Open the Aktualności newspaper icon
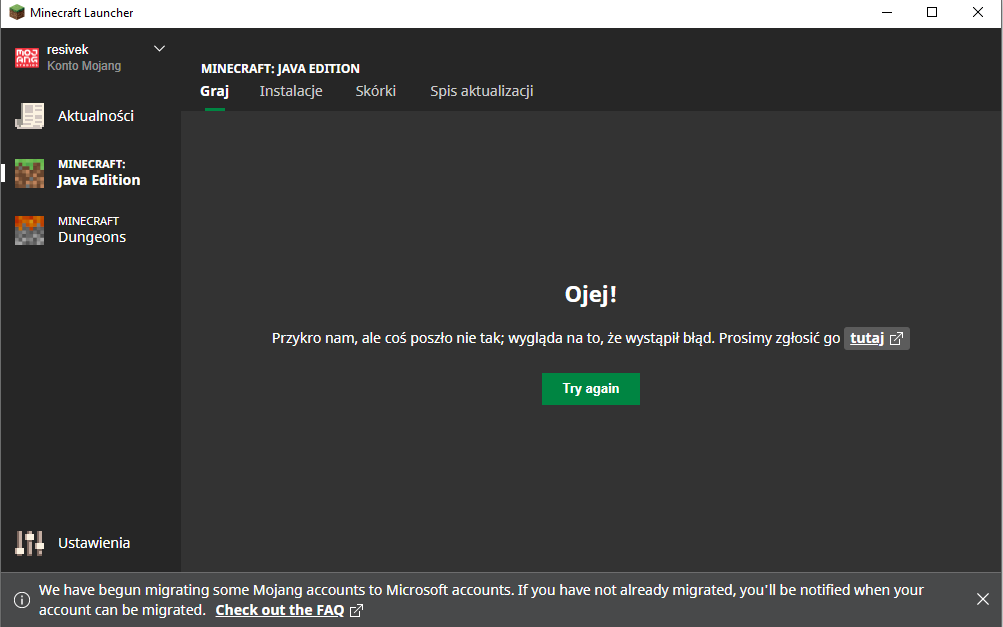This screenshot has height=627, width=1003. (30, 116)
